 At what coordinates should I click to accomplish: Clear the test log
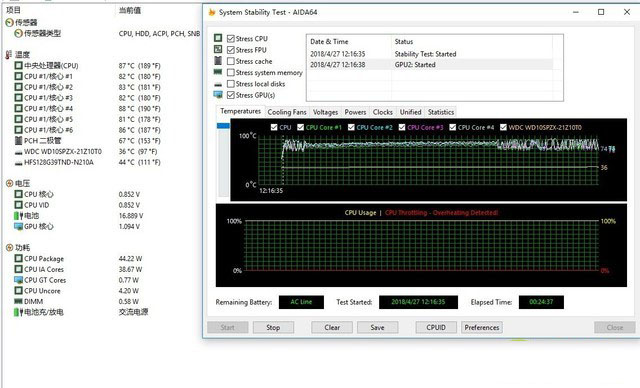coord(332,327)
